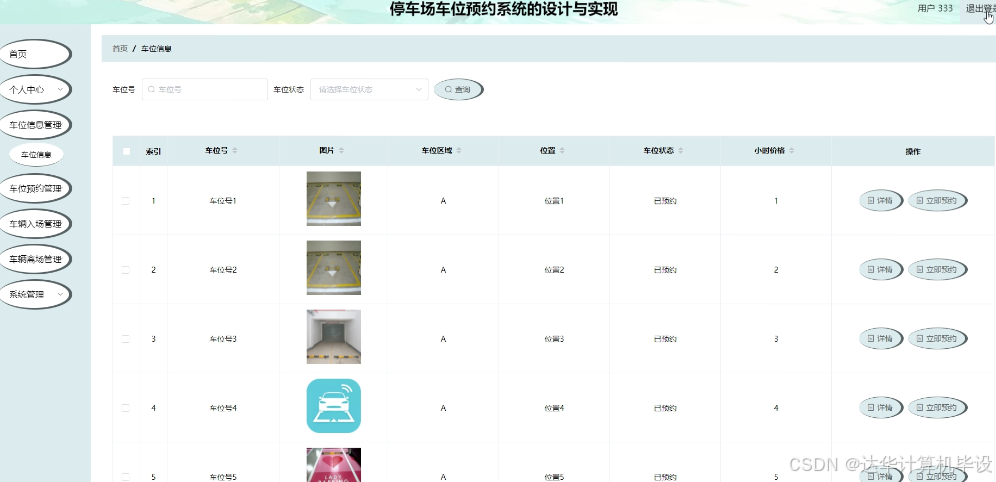Expand the 系统管理 sidebar menu
The image size is (996, 482).
pyautogui.click(x=36, y=295)
